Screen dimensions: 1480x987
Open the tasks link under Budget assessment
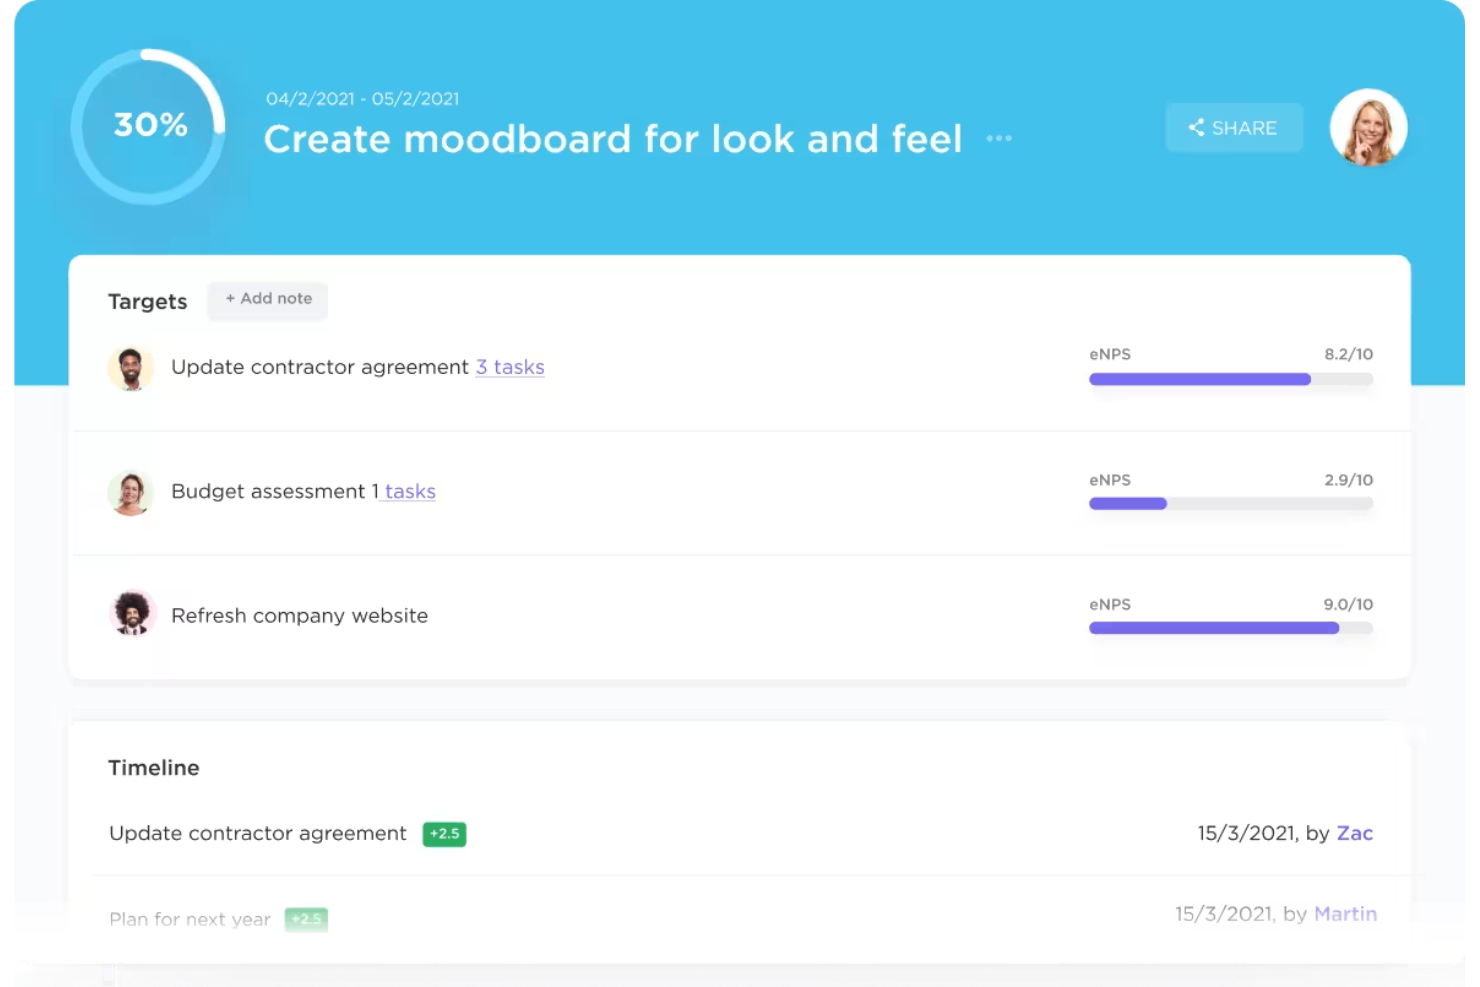(408, 491)
